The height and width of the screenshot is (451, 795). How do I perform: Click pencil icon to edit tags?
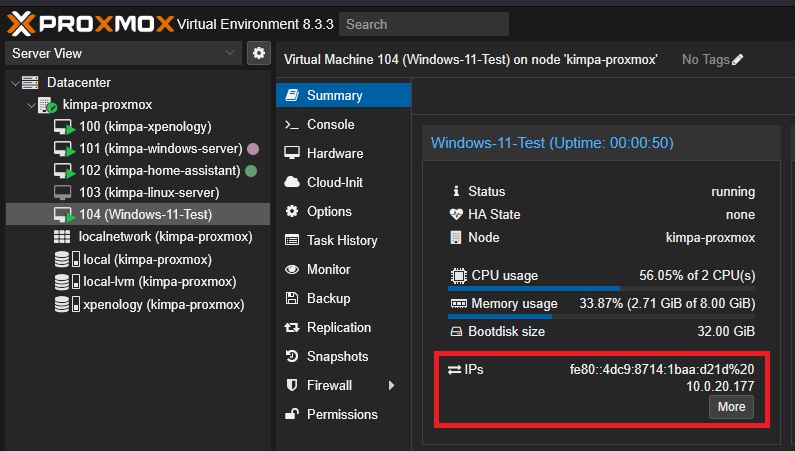[738, 60]
